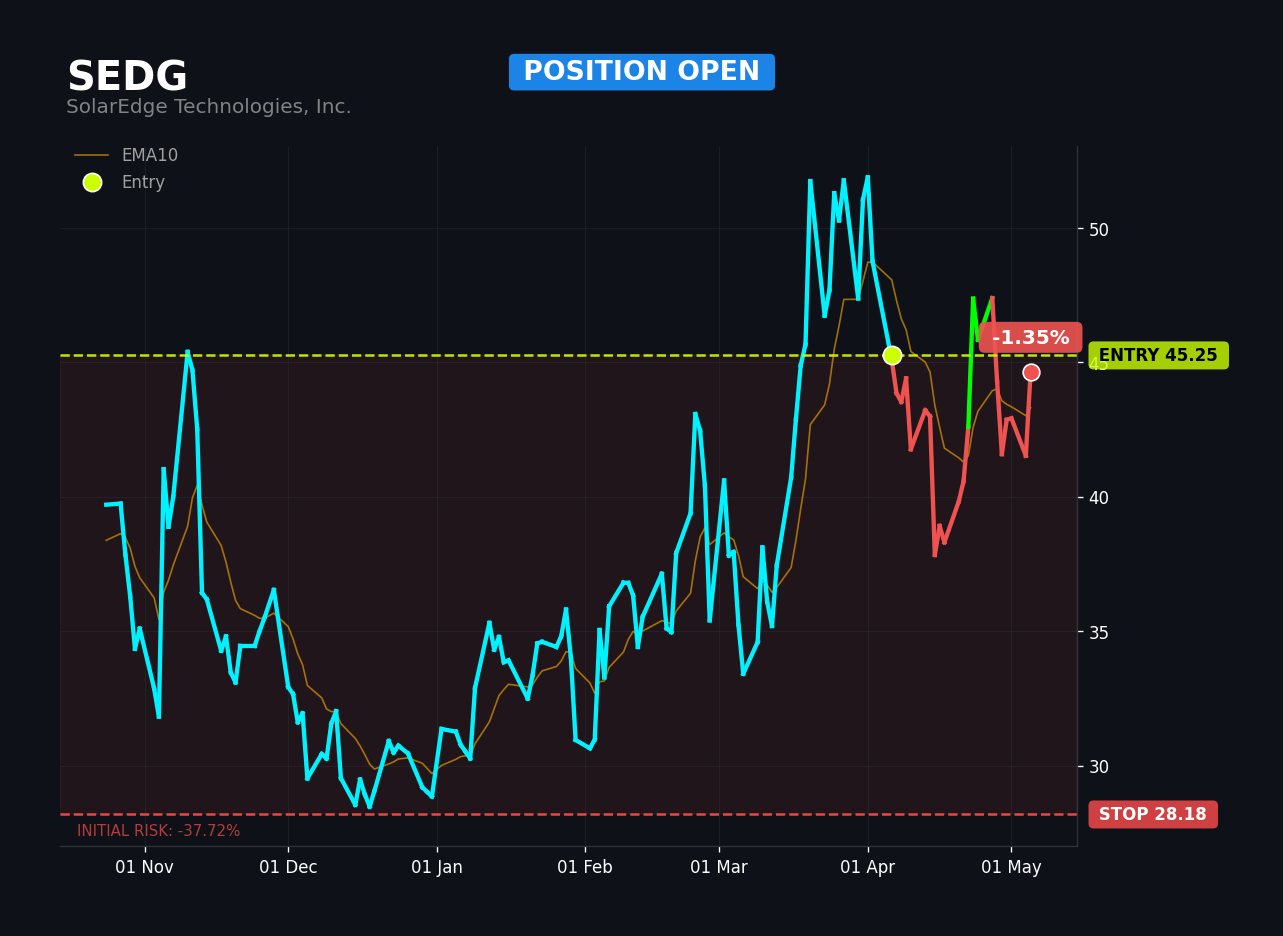Click the 01 Mar x-axis label
This screenshot has height=936, width=1283.
(x=719, y=867)
